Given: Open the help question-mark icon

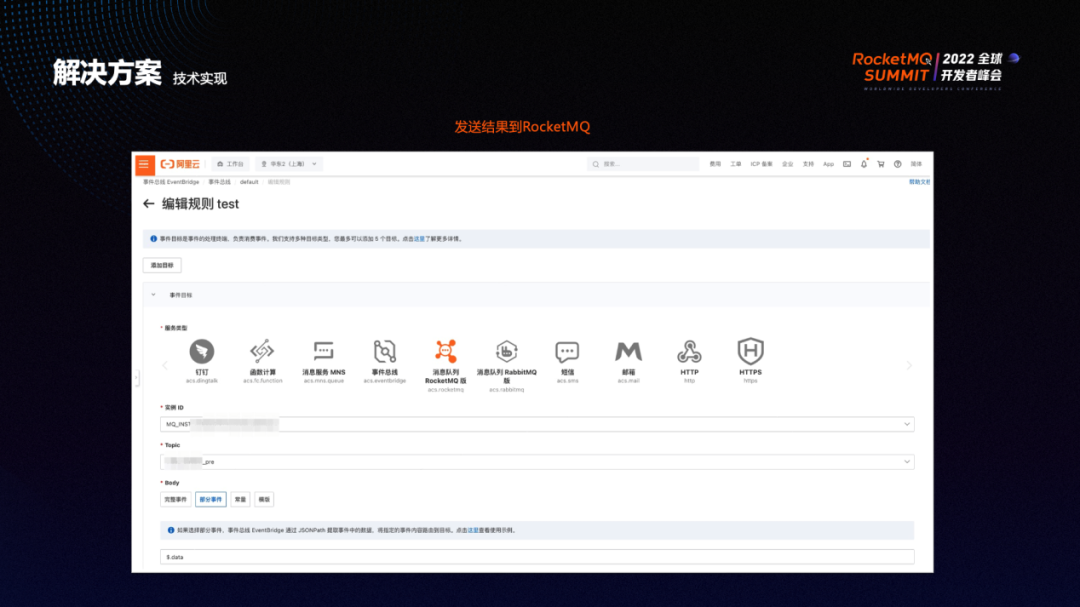Looking at the screenshot, I should pos(897,164).
